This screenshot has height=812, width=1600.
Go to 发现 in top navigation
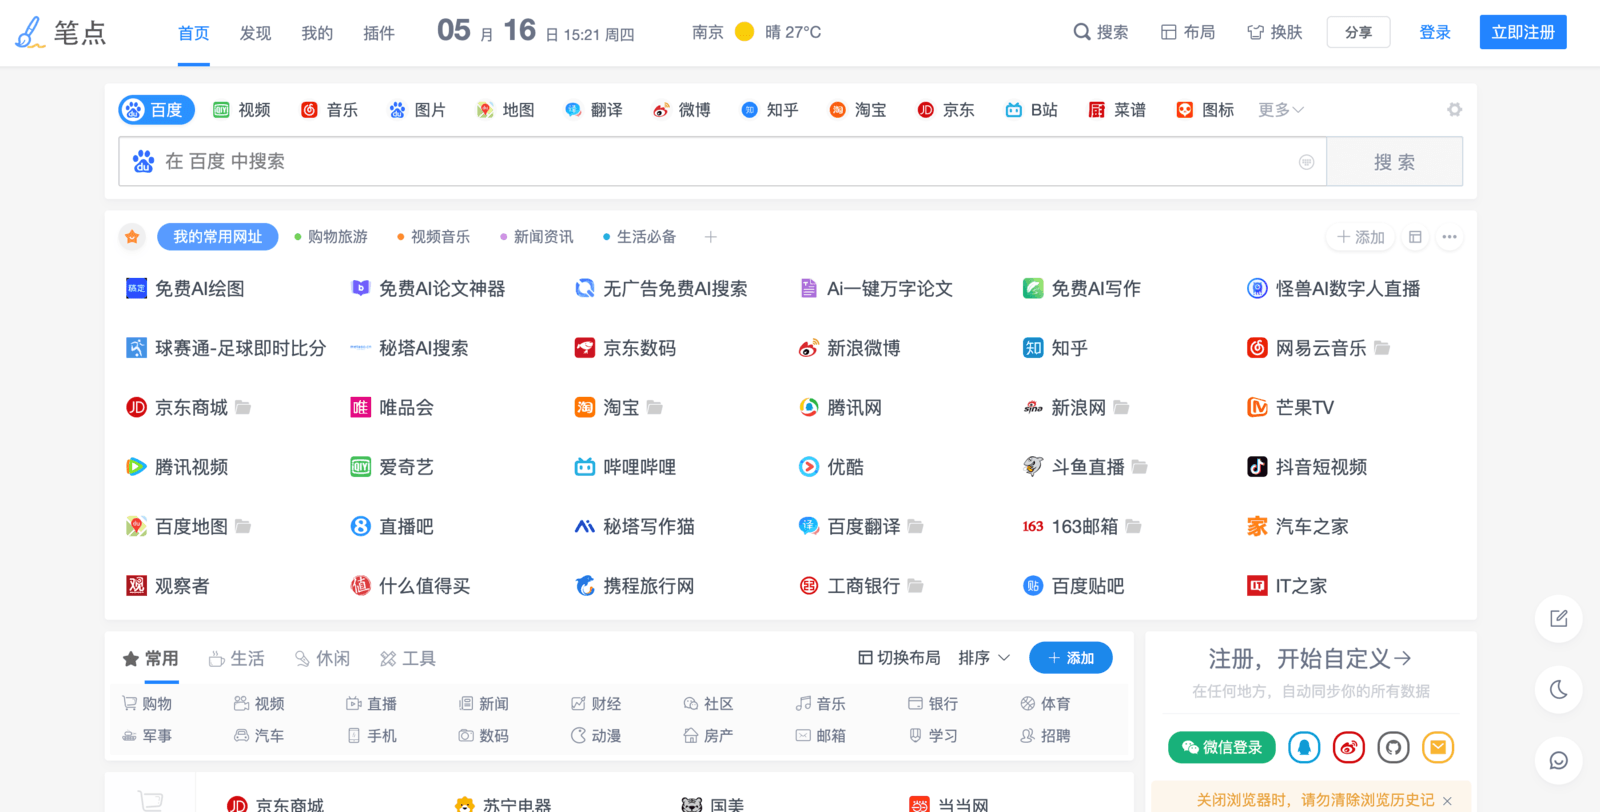(x=255, y=33)
